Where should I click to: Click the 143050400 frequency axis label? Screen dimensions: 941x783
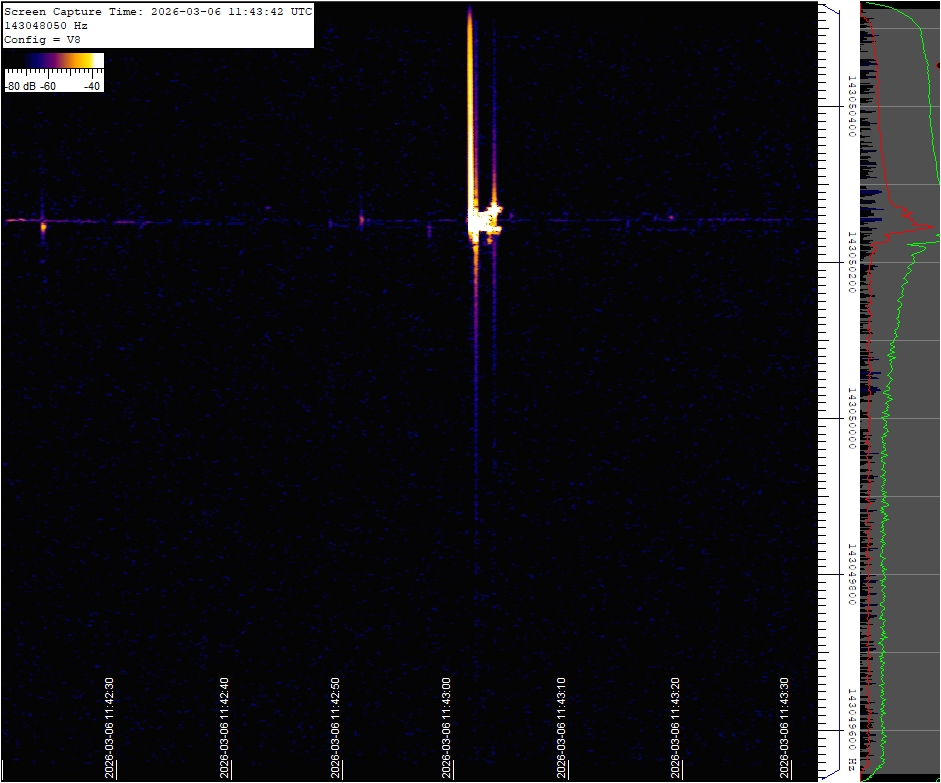pos(851,105)
